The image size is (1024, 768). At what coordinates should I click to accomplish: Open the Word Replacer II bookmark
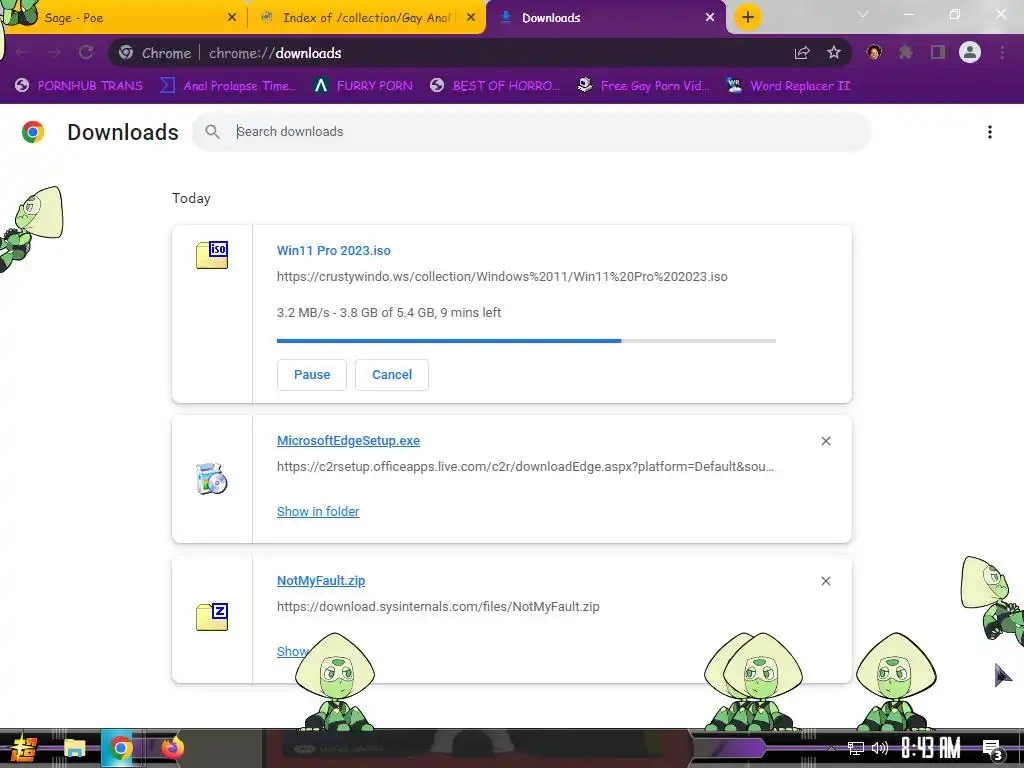[x=789, y=86]
